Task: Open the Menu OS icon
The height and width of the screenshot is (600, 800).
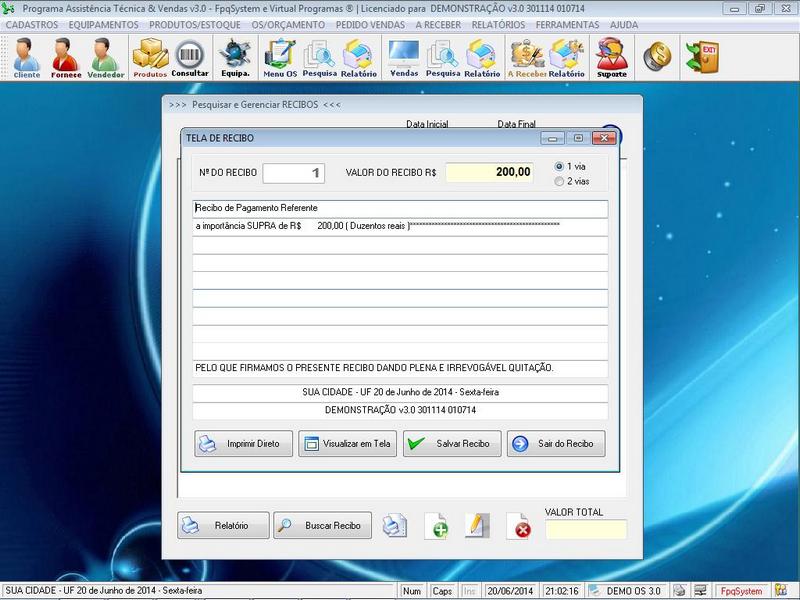Action: coord(280,58)
